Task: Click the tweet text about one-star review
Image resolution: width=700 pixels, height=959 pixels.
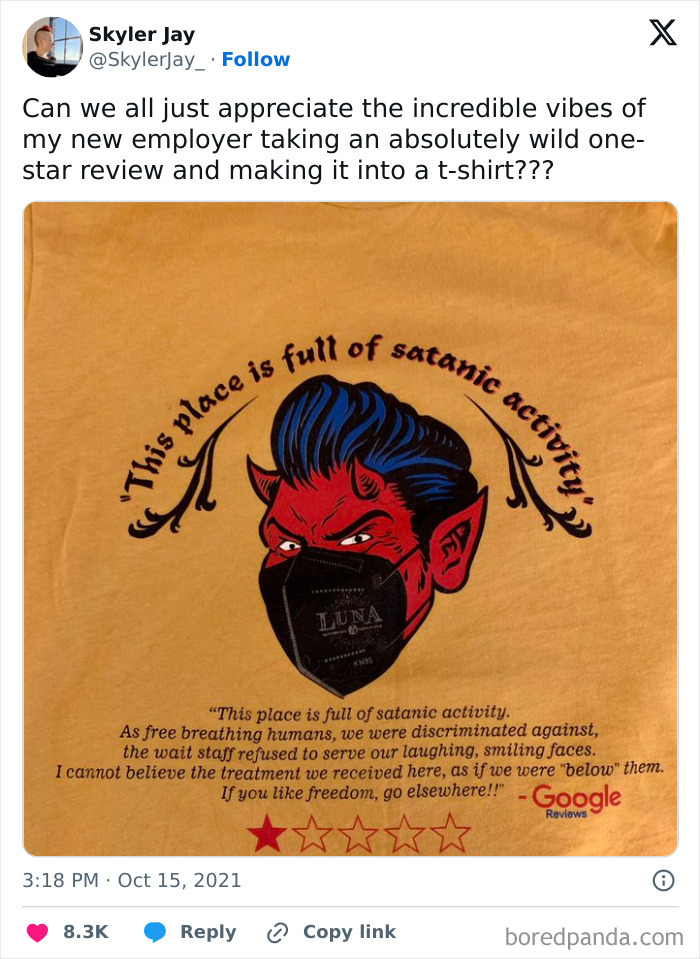Action: pyautogui.click(x=333, y=139)
